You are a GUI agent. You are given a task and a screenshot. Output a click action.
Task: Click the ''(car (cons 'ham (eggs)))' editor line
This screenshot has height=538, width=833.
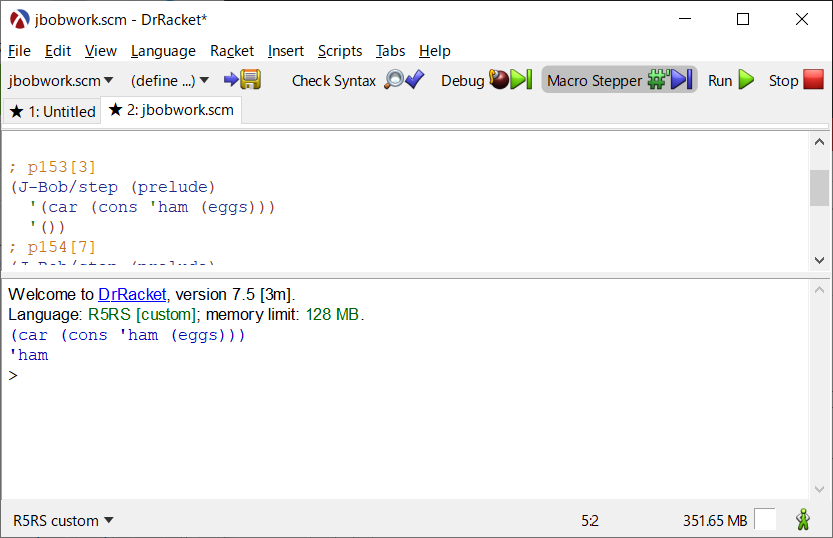152,207
